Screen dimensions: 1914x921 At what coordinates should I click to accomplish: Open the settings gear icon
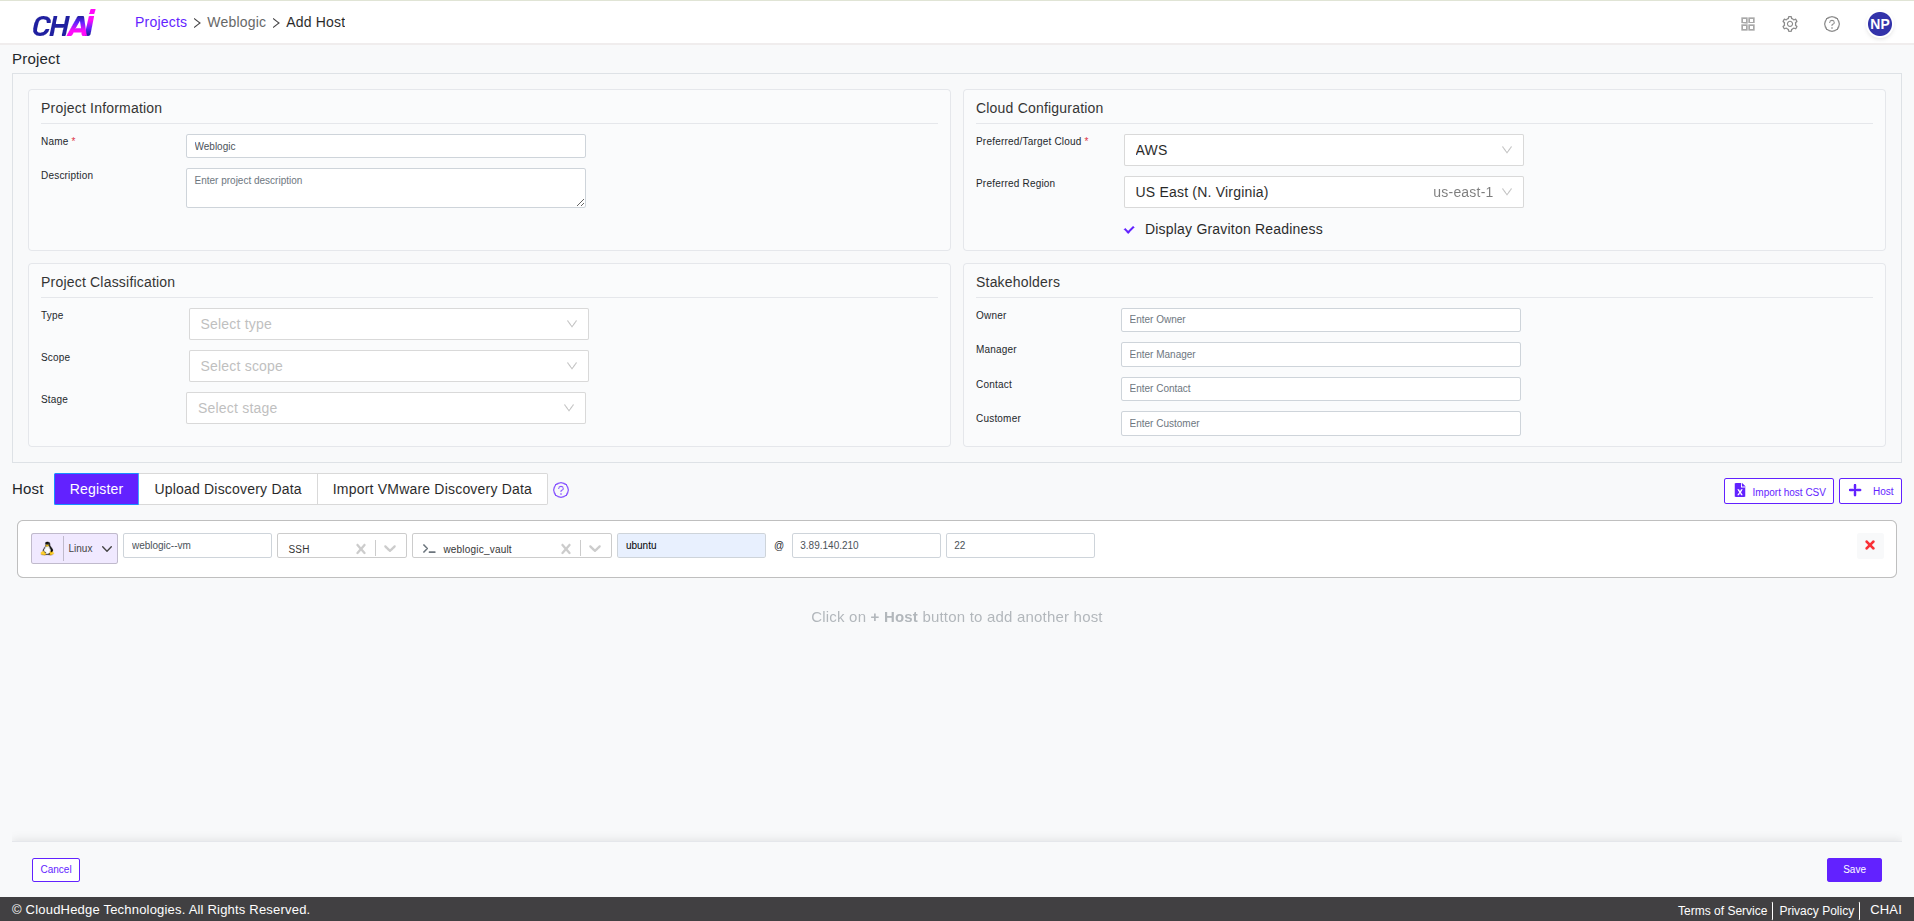pyautogui.click(x=1790, y=23)
